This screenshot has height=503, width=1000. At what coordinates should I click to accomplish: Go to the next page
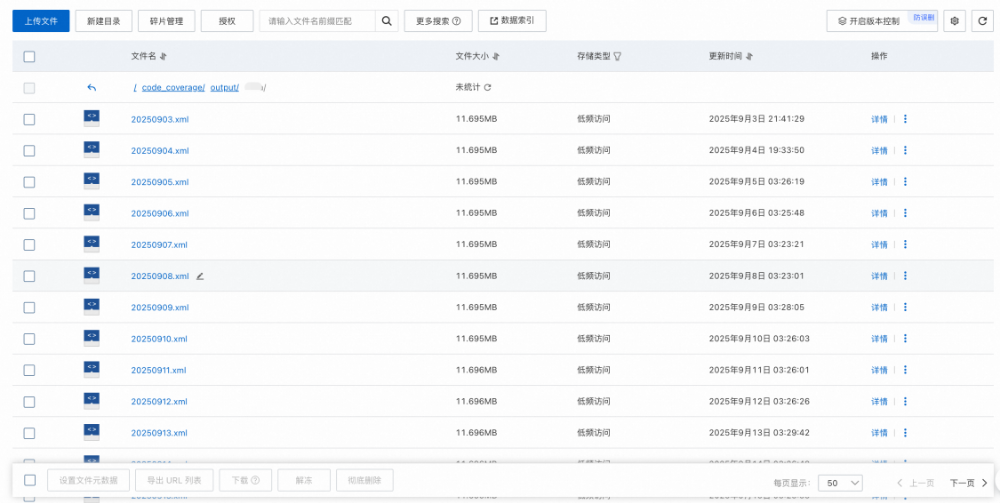click(x=968, y=482)
